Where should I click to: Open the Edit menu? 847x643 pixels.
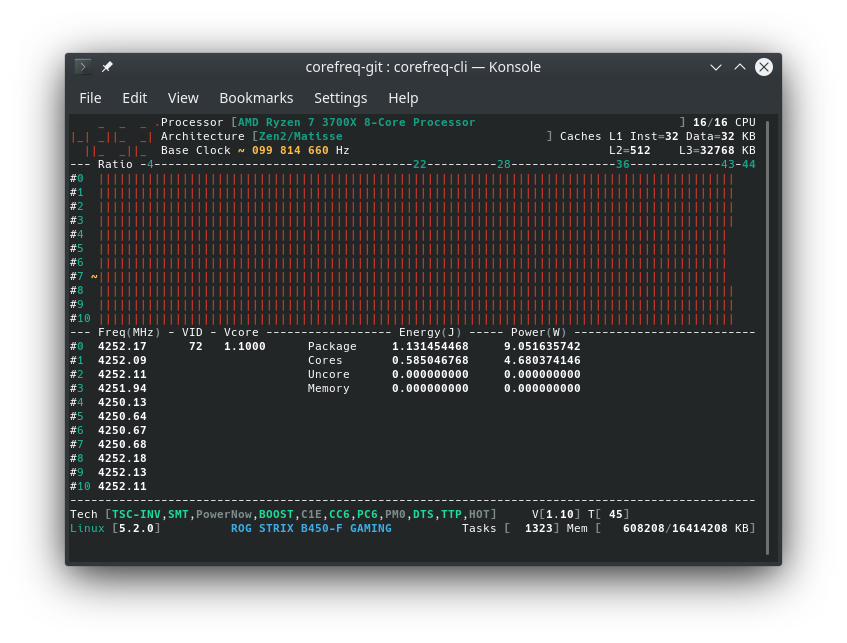pyautogui.click(x=134, y=98)
